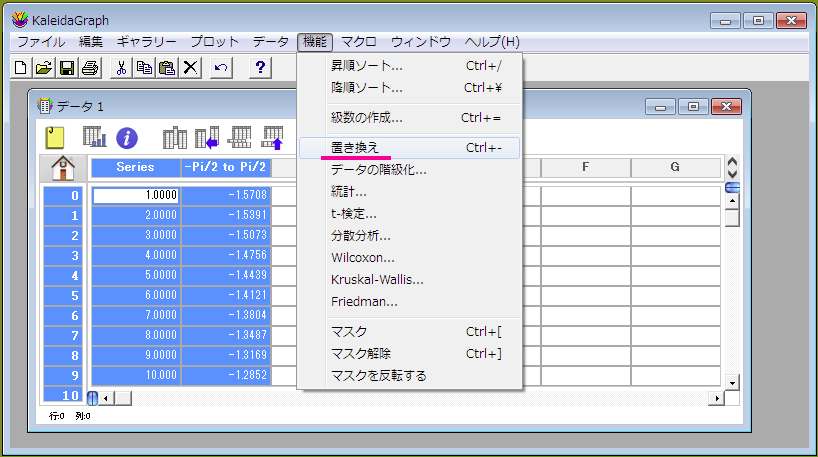
Task: Open the ヘルプ(H) menu
Action: pyautogui.click(x=492, y=42)
